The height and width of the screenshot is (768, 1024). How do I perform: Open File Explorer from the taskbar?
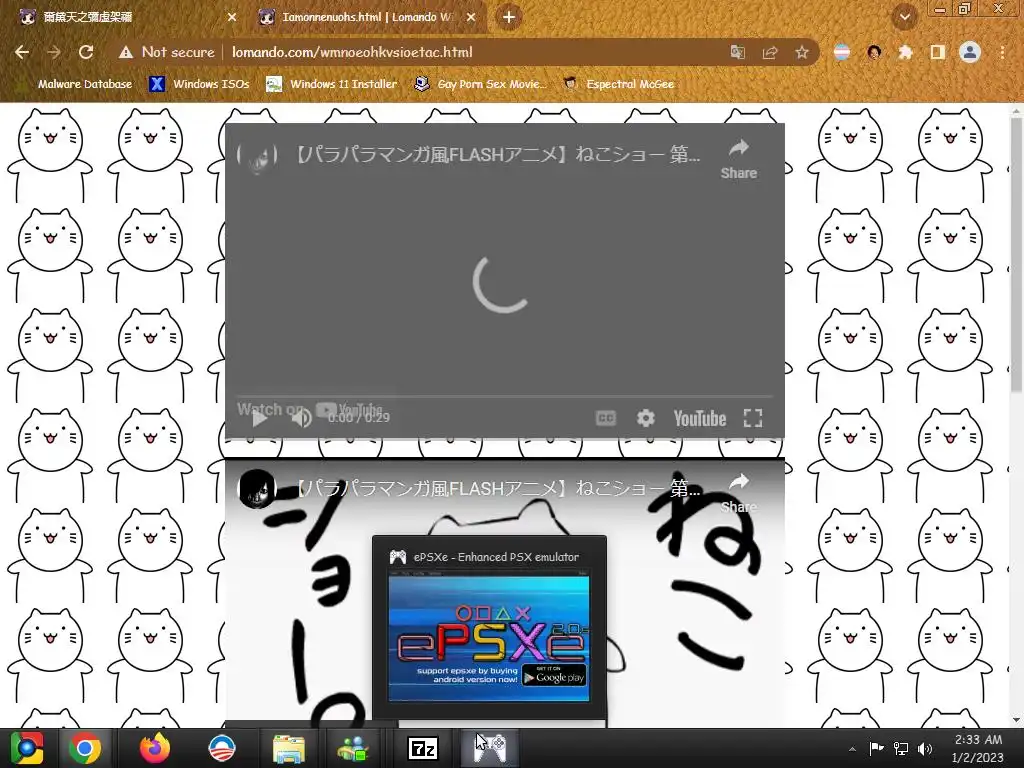click(289, 748)
